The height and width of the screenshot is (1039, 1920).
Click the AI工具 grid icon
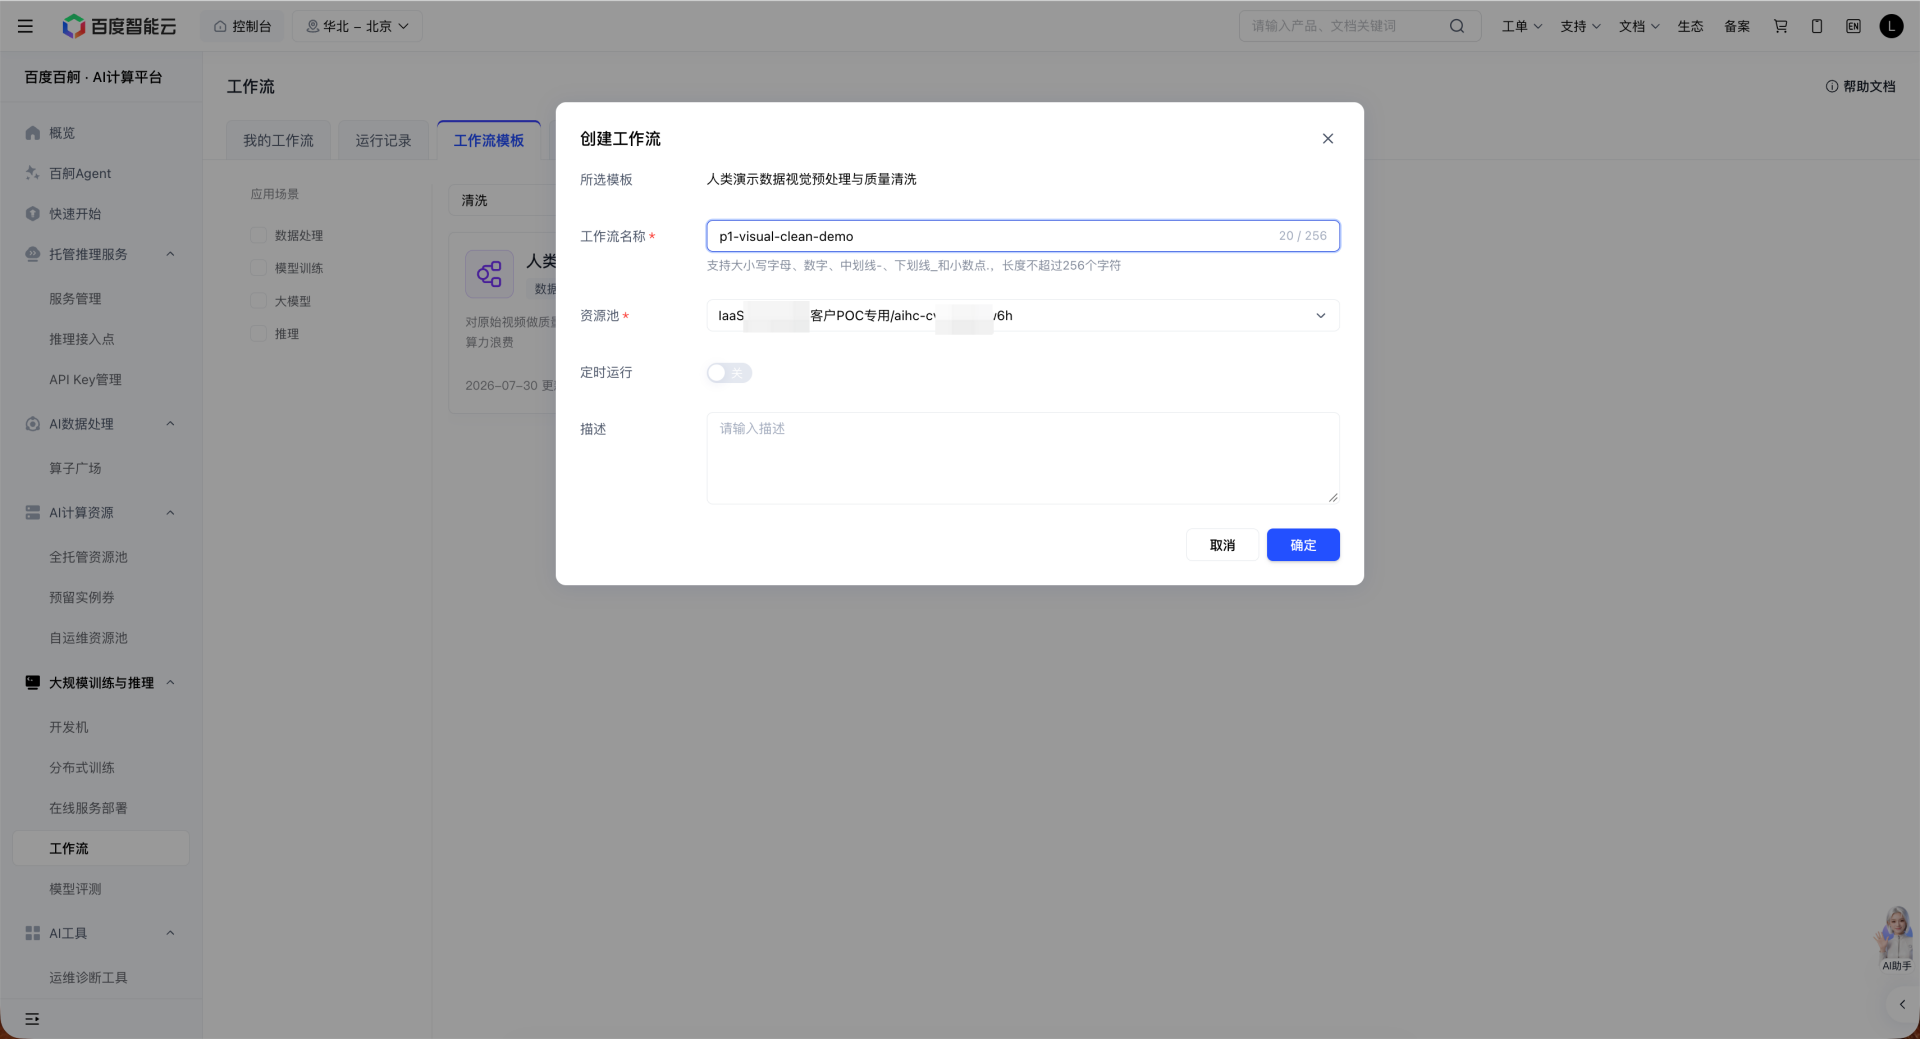tap(33, 933)
